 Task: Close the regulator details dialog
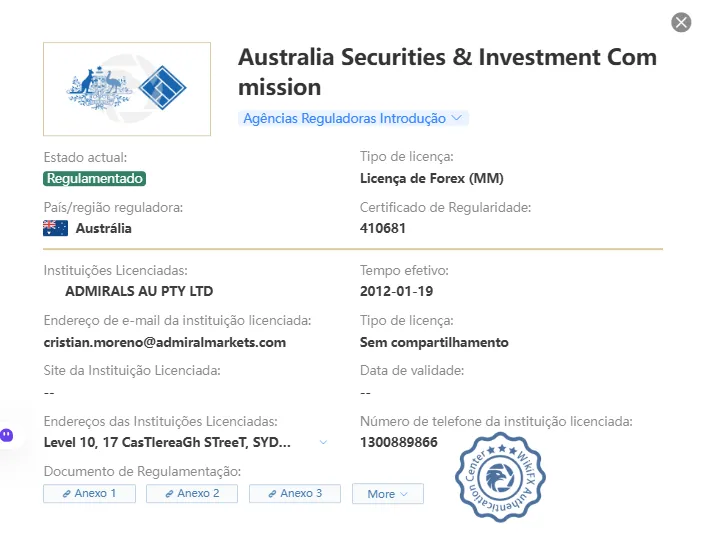click(681, 22)
